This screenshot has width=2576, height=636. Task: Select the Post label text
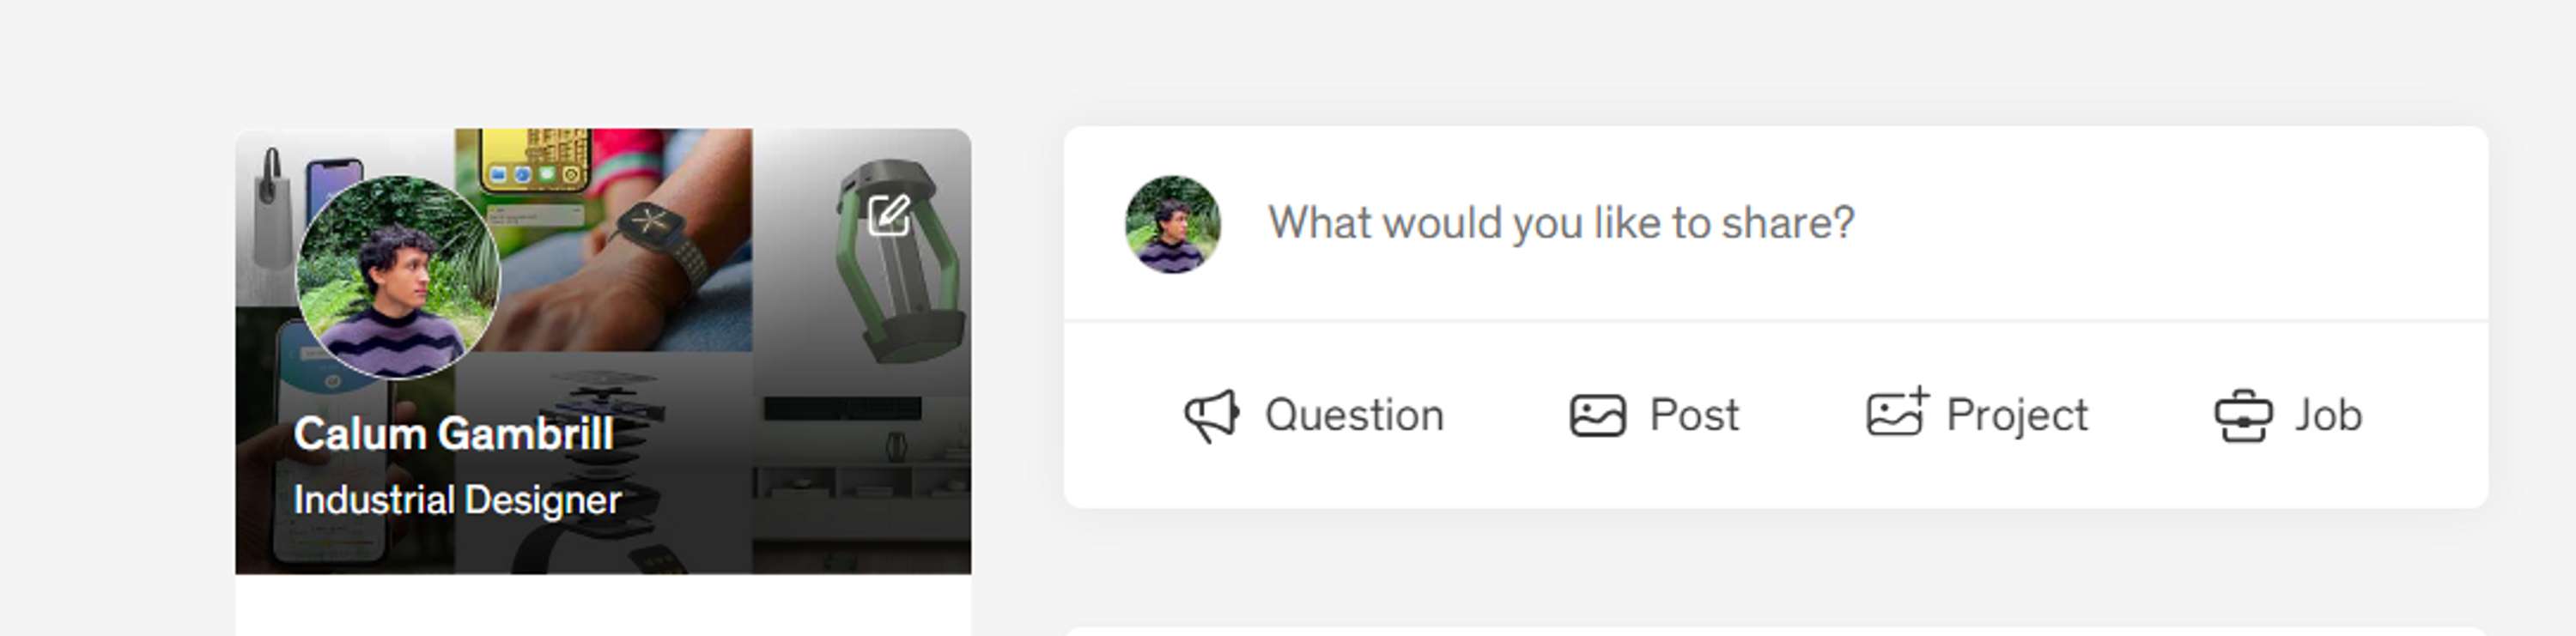[1694, 416]
